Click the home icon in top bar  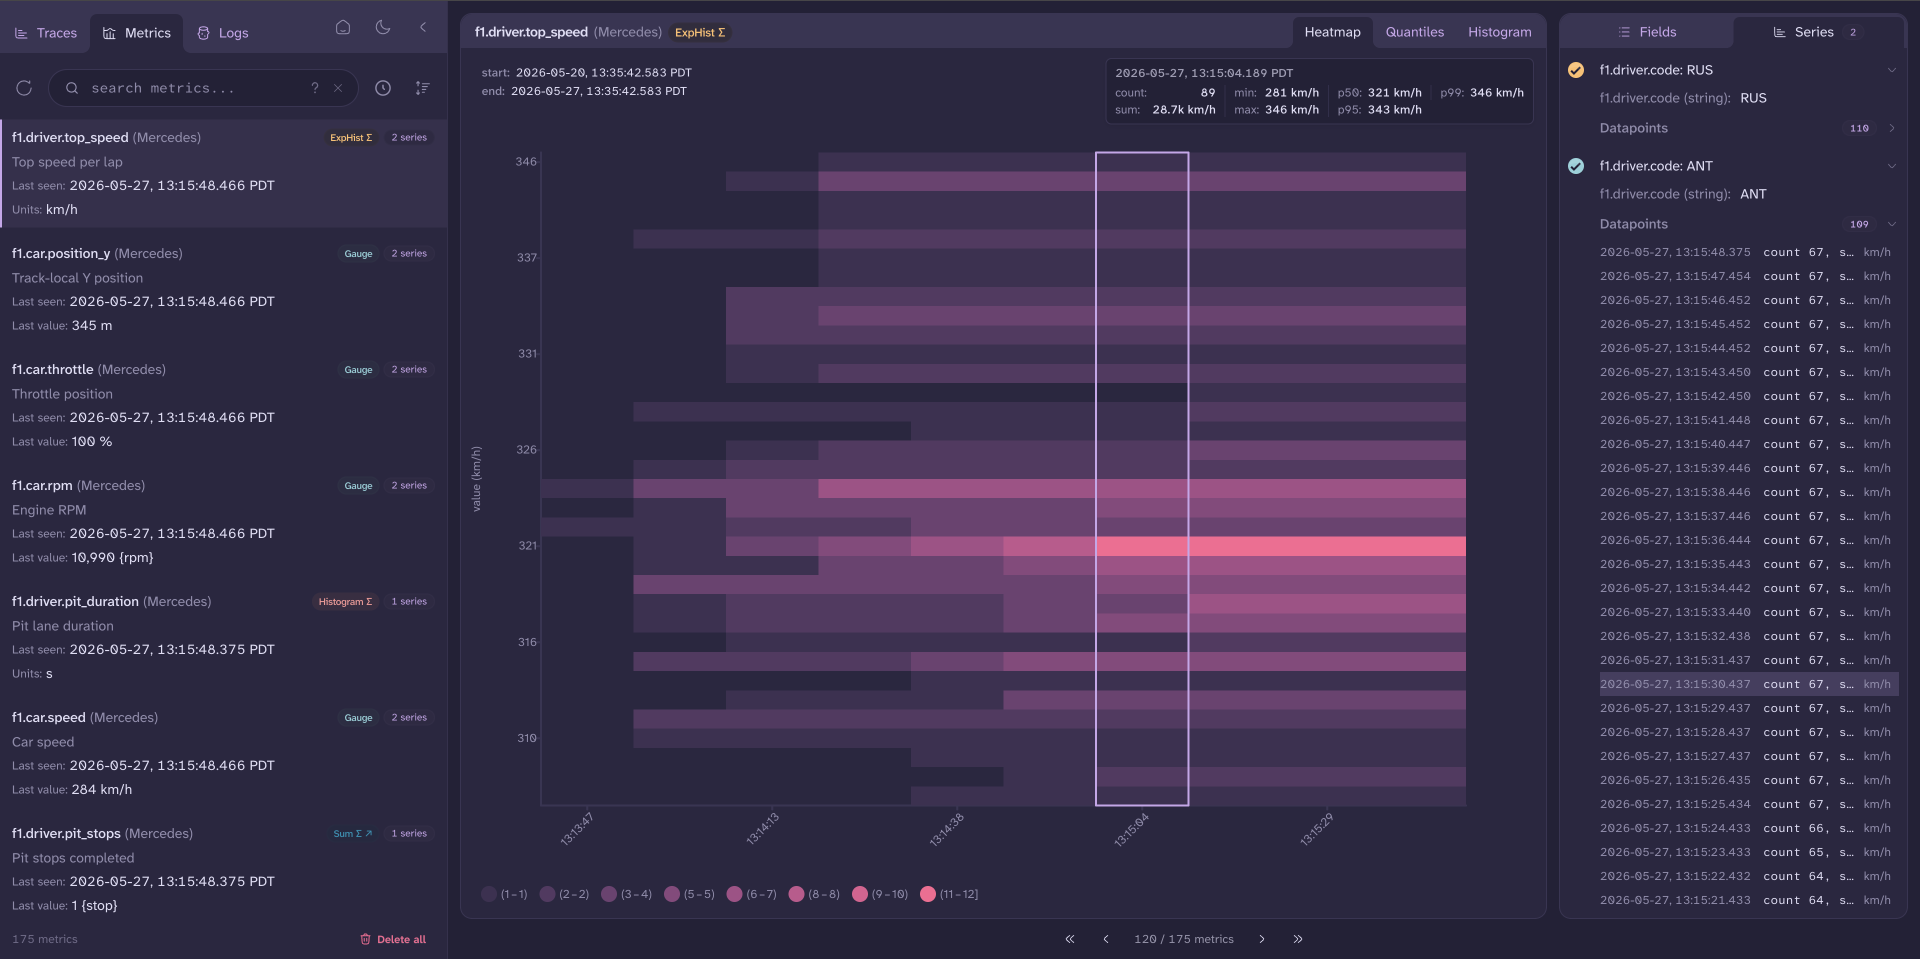click(x=343, y=27)
